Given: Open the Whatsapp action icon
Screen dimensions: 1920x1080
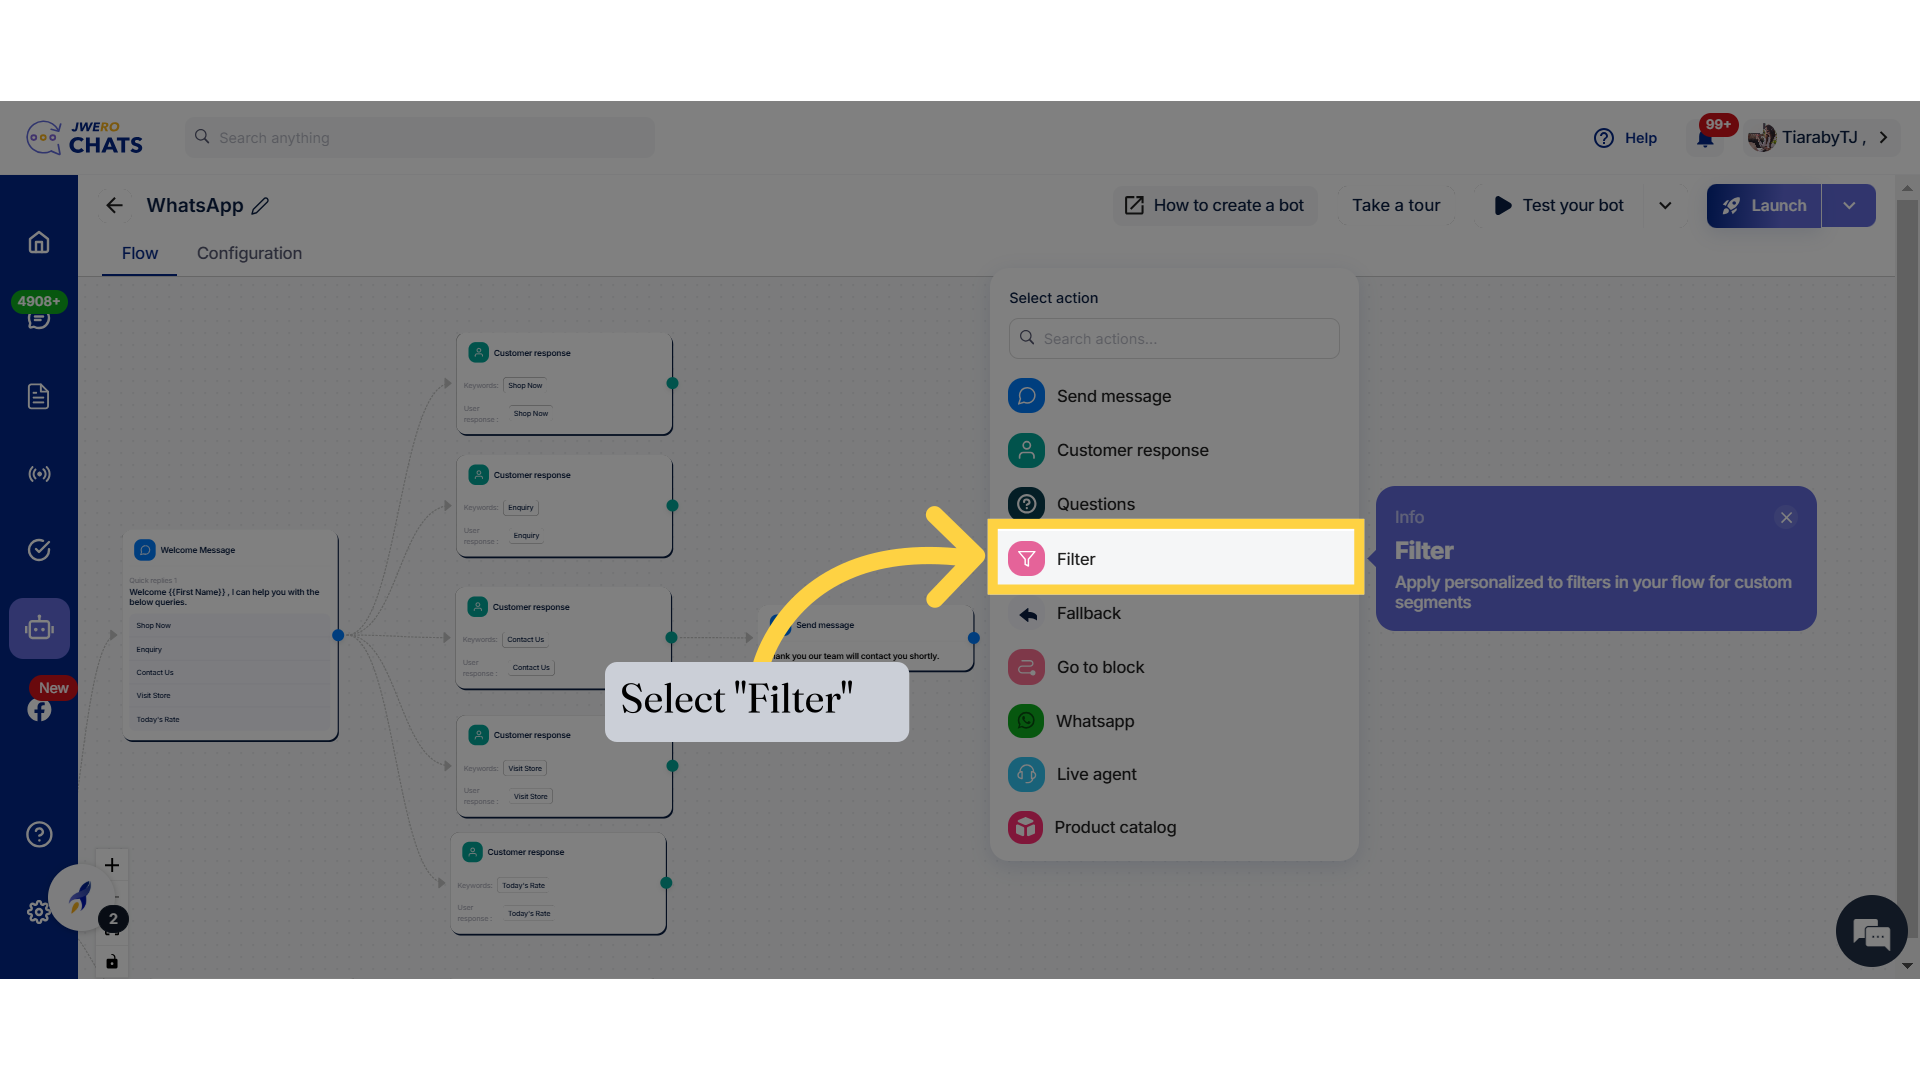Looking at the screenshot, I should pyautogui.click(x=1026, y=720).
